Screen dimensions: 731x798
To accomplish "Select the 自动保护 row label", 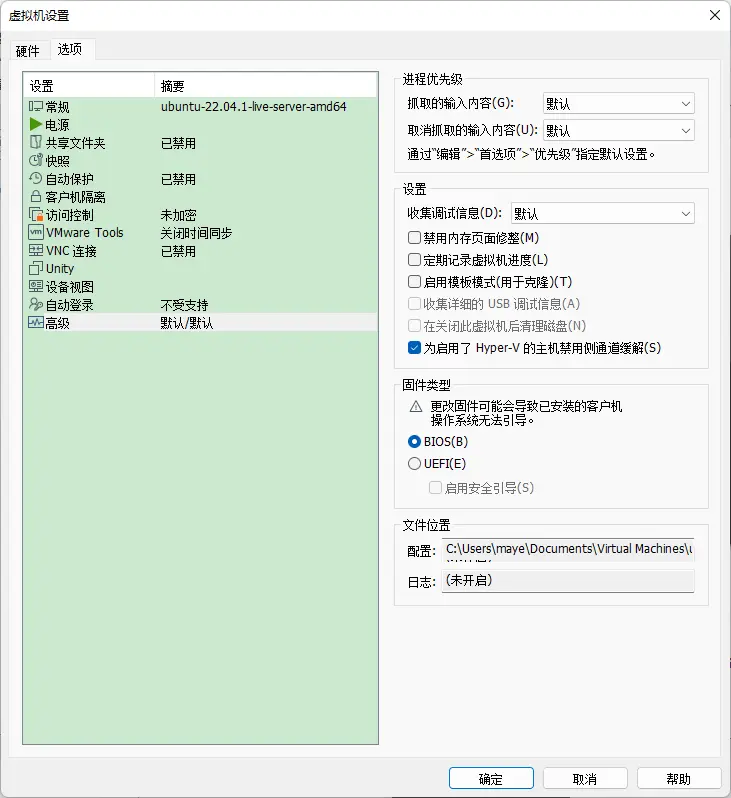I will 69,179.
